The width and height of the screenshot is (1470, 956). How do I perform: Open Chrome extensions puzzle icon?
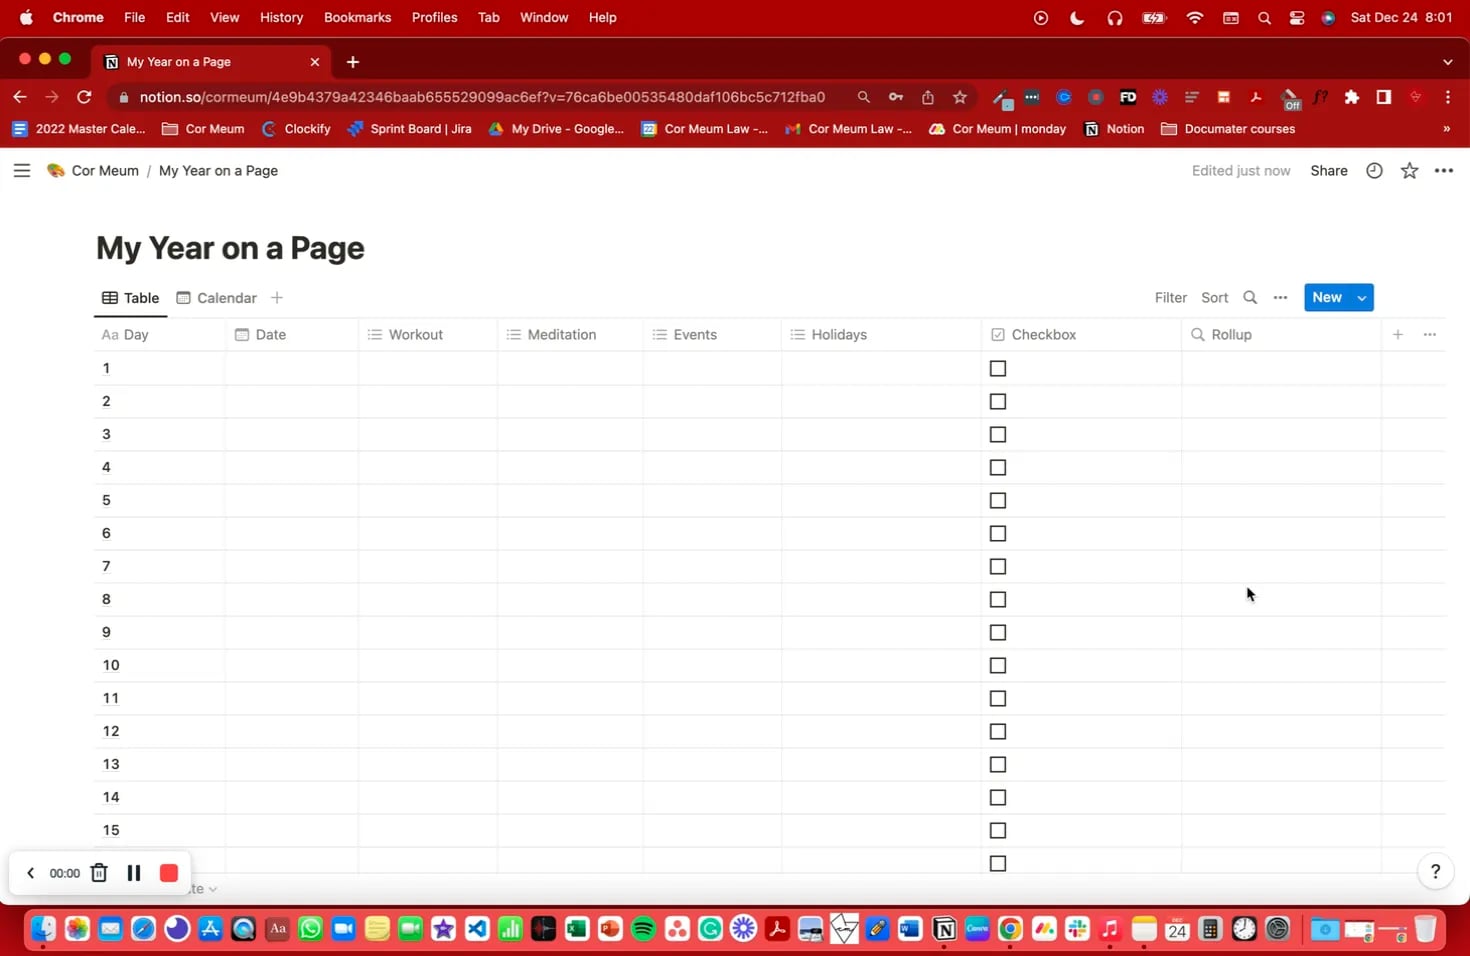point(1352,97)
